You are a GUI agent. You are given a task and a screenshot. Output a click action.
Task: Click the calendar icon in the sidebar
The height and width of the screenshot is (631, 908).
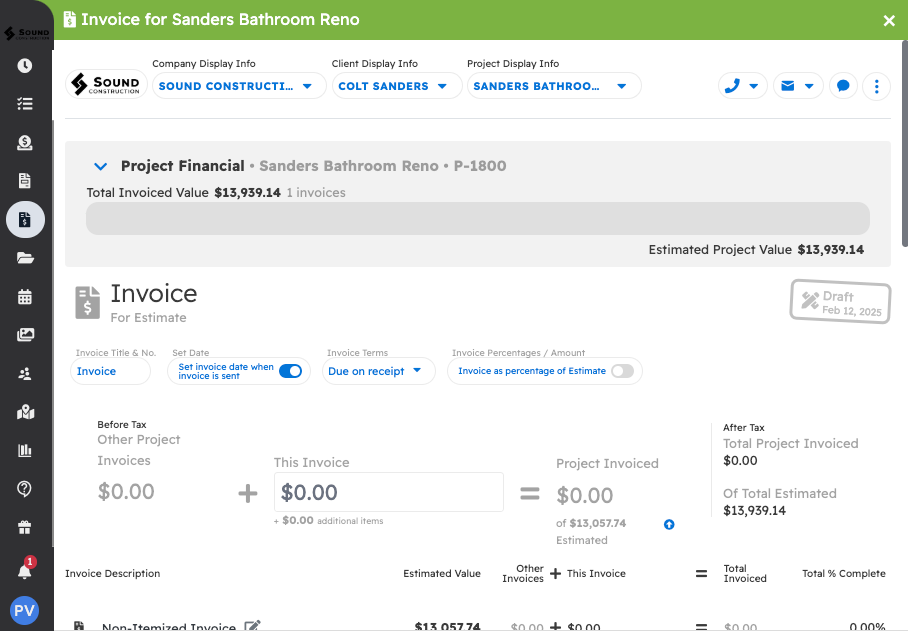coord(25,297)
